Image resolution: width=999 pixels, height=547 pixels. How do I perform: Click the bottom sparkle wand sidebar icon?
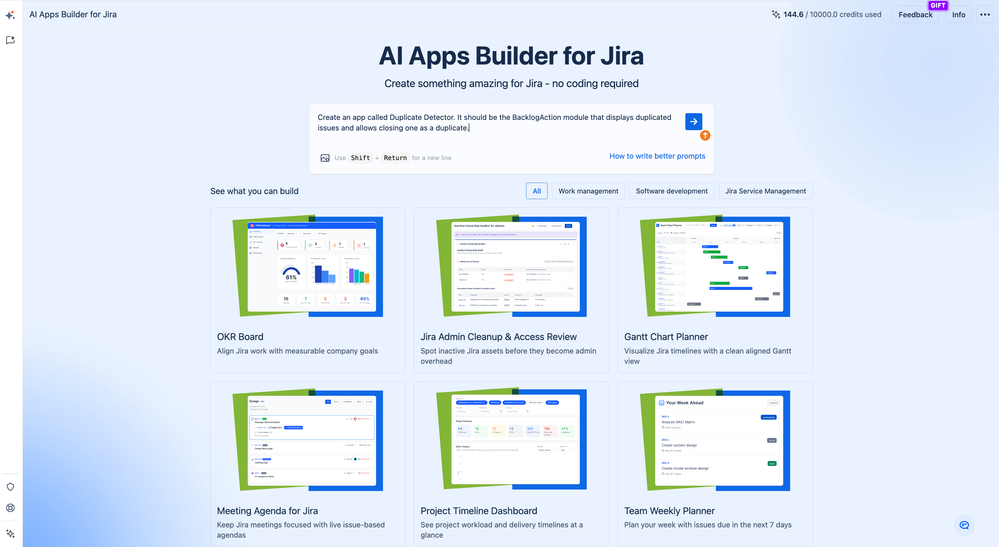(10, 534)
